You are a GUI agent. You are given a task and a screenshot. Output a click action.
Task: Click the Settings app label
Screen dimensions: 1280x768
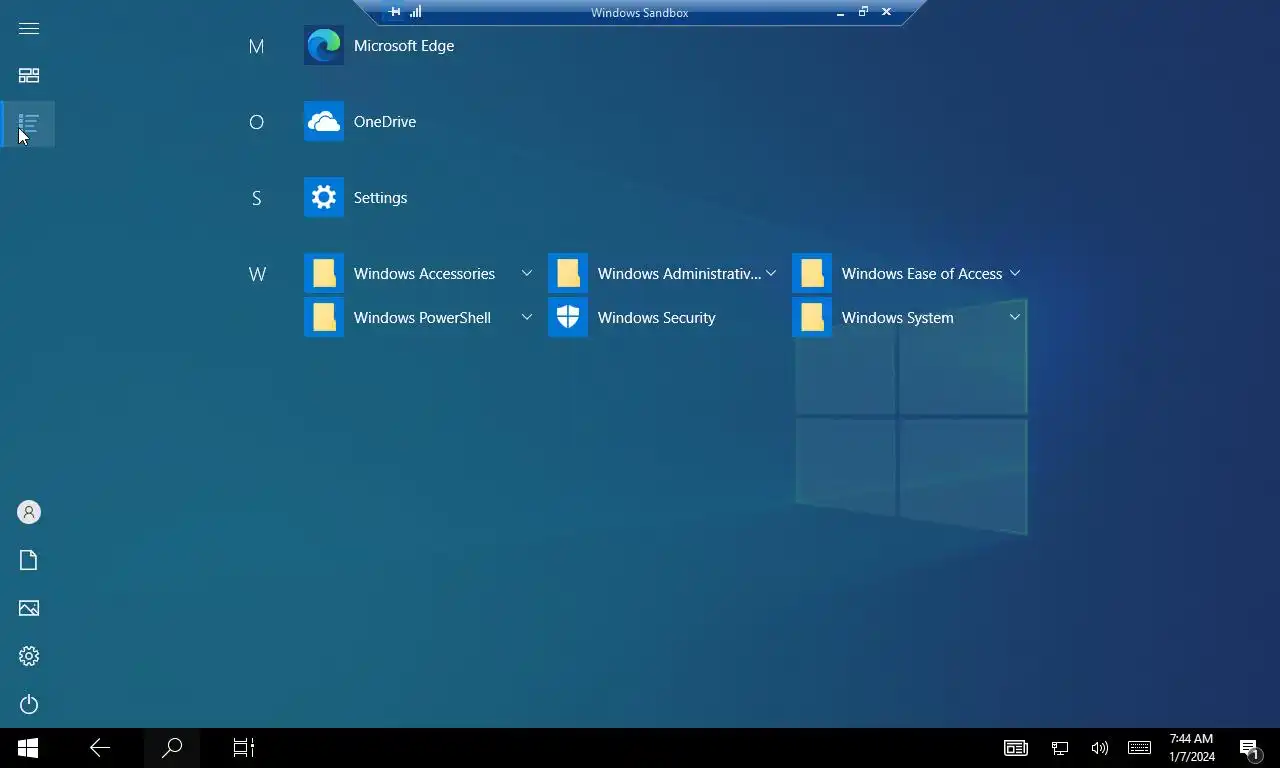(x=381, y=198)
